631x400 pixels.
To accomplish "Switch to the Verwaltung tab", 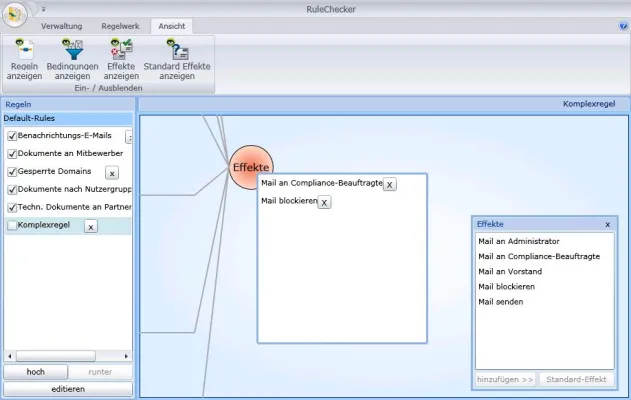I will [x=61, y=26].
